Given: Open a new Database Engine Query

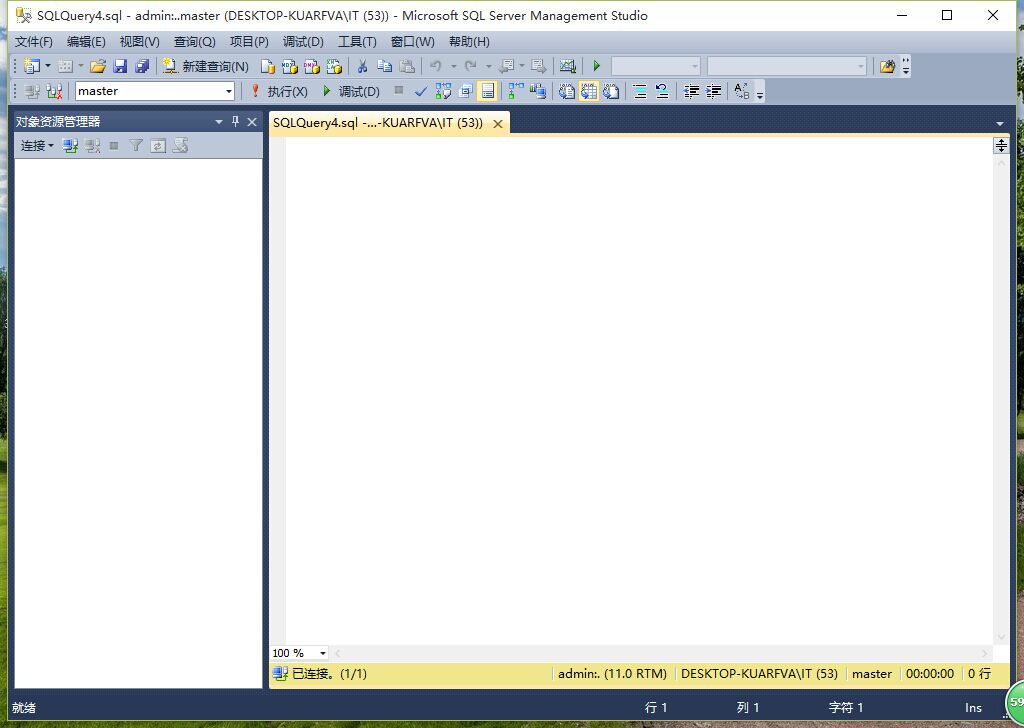Looking at the screenshot, I should pyautogui.click(x=267, y=67).
